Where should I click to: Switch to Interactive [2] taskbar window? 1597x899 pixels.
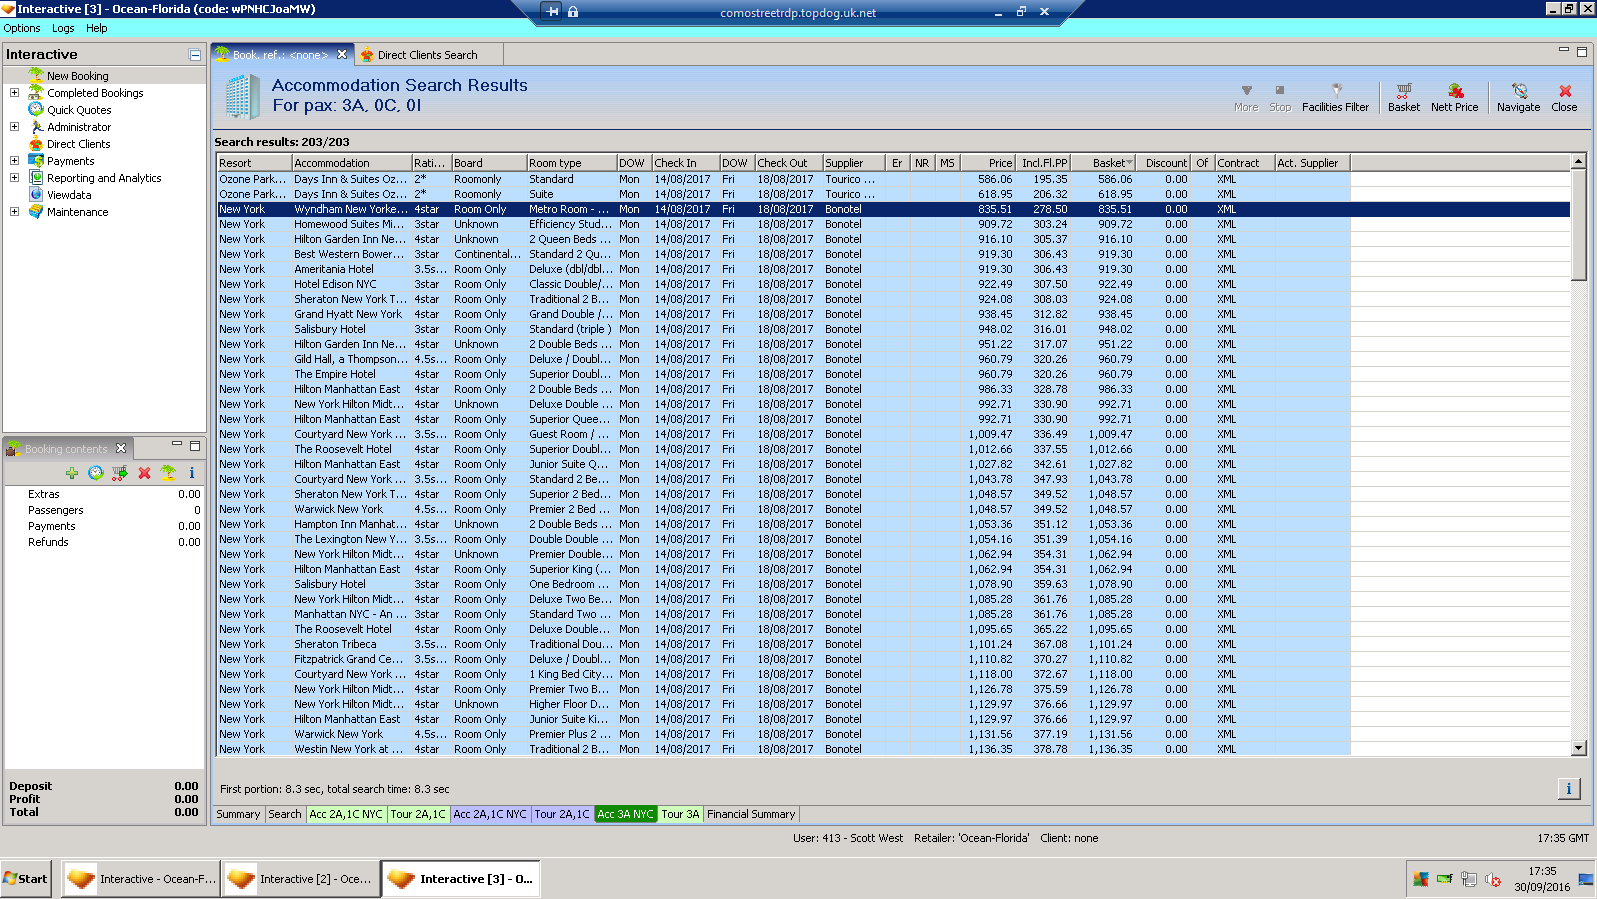pos(300,879)
